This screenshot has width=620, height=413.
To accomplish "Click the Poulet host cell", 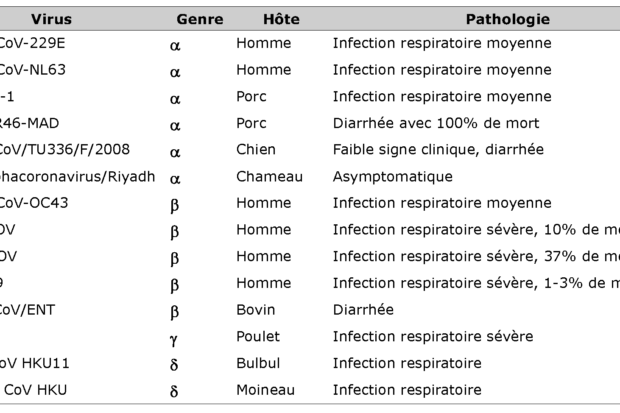I will click(258, 336).
